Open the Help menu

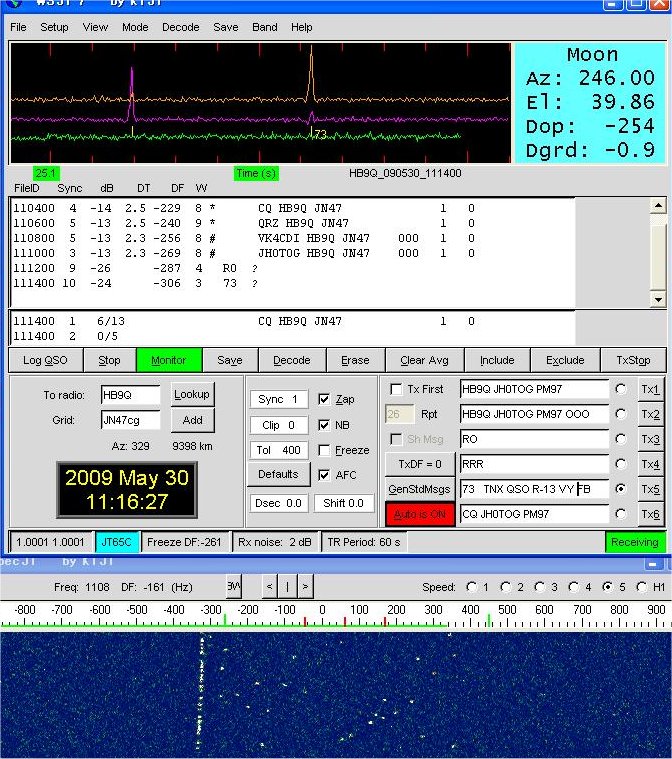coord(302,27)
